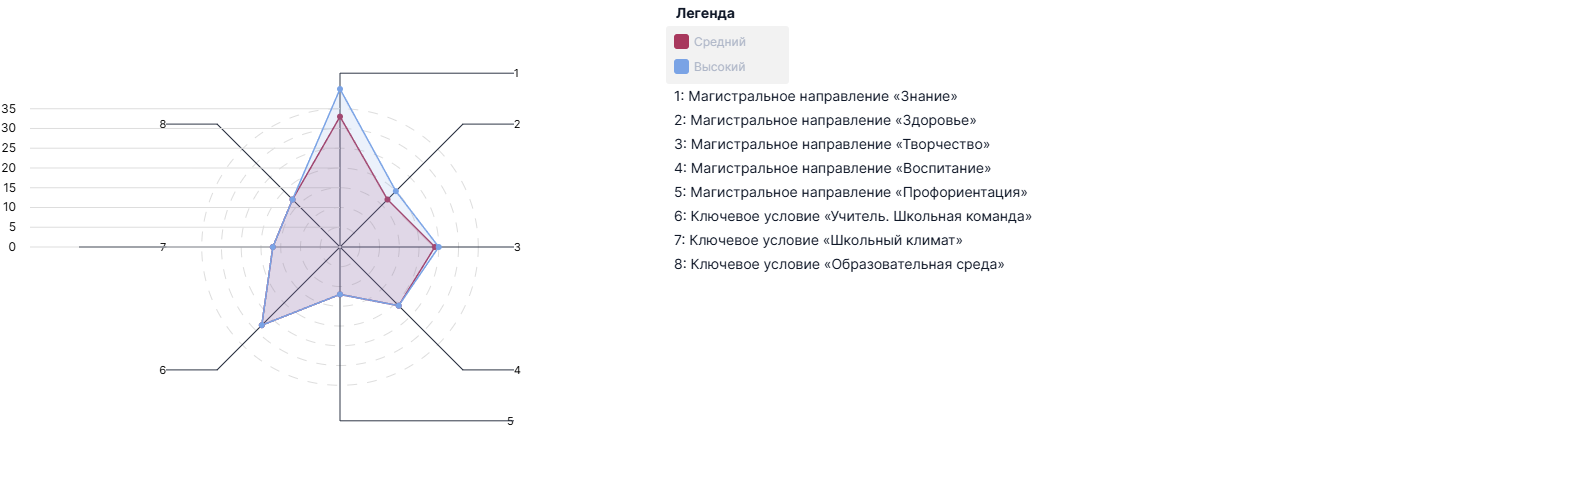Click the red data point on axis 1
1584x500 pixels.
pyautogui.click(x=340, y=117)
